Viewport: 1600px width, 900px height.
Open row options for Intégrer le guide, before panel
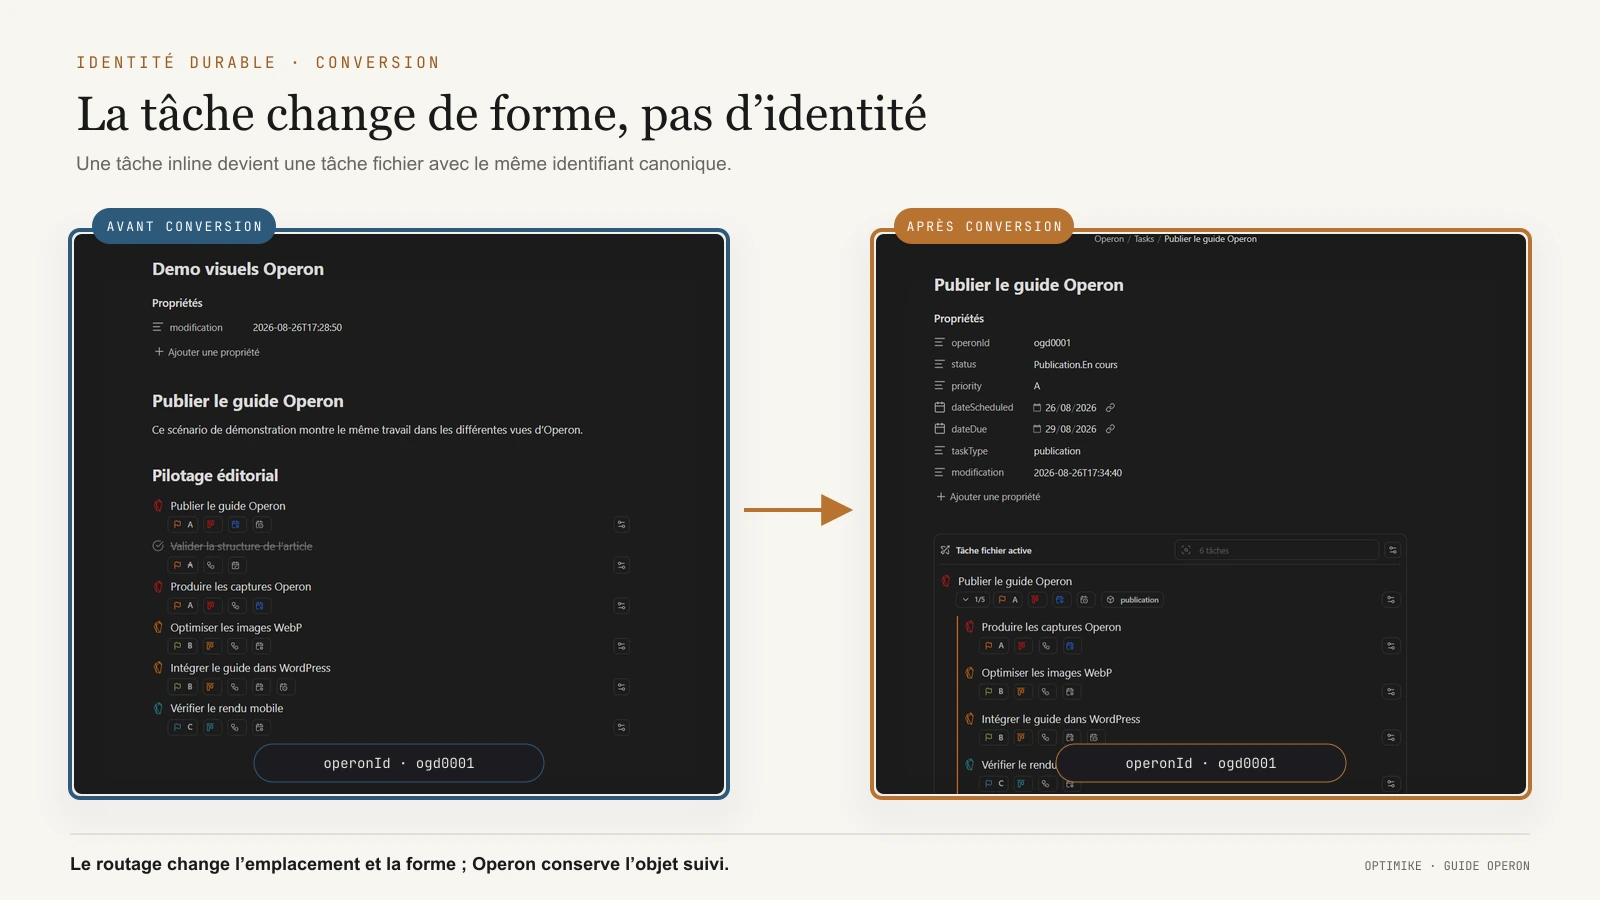tap(621, 687)
